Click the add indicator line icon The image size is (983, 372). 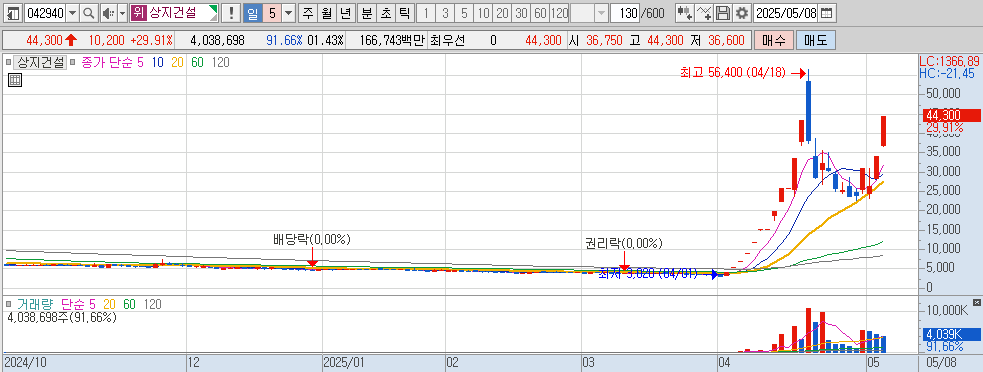point(705,13)
